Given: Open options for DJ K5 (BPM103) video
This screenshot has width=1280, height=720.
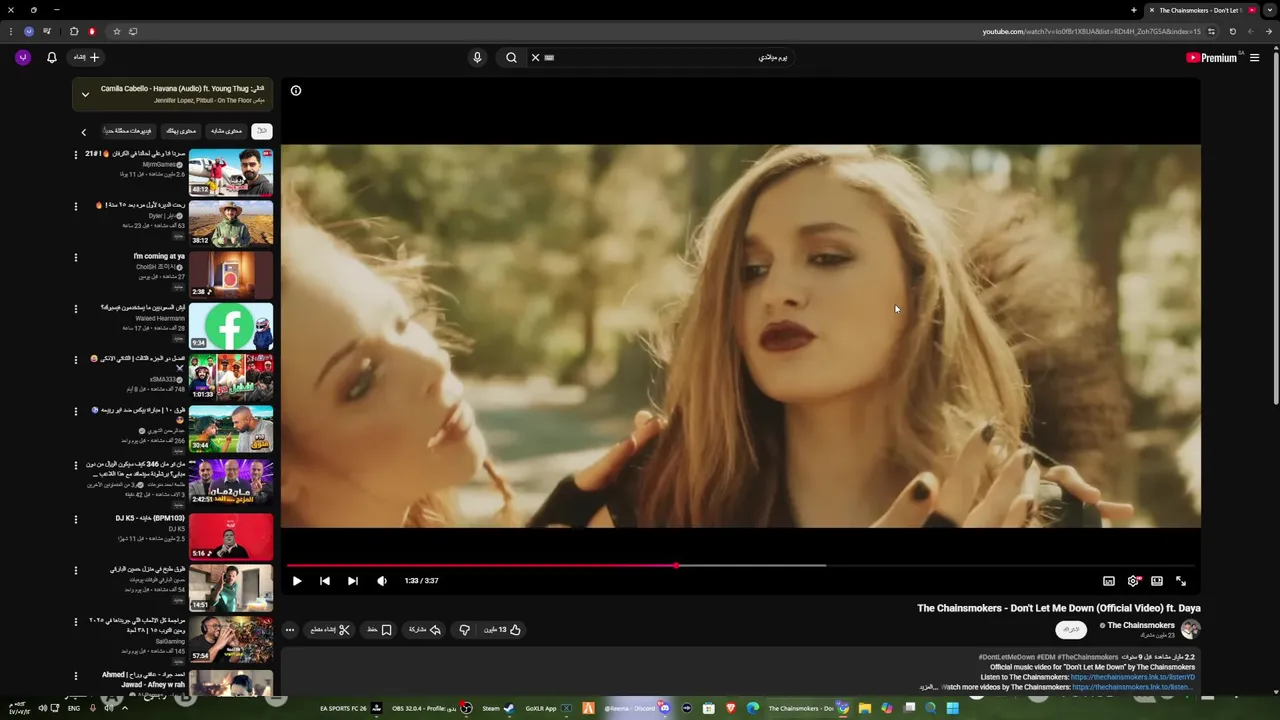Looking at the screenshot, I should (76, 519).
